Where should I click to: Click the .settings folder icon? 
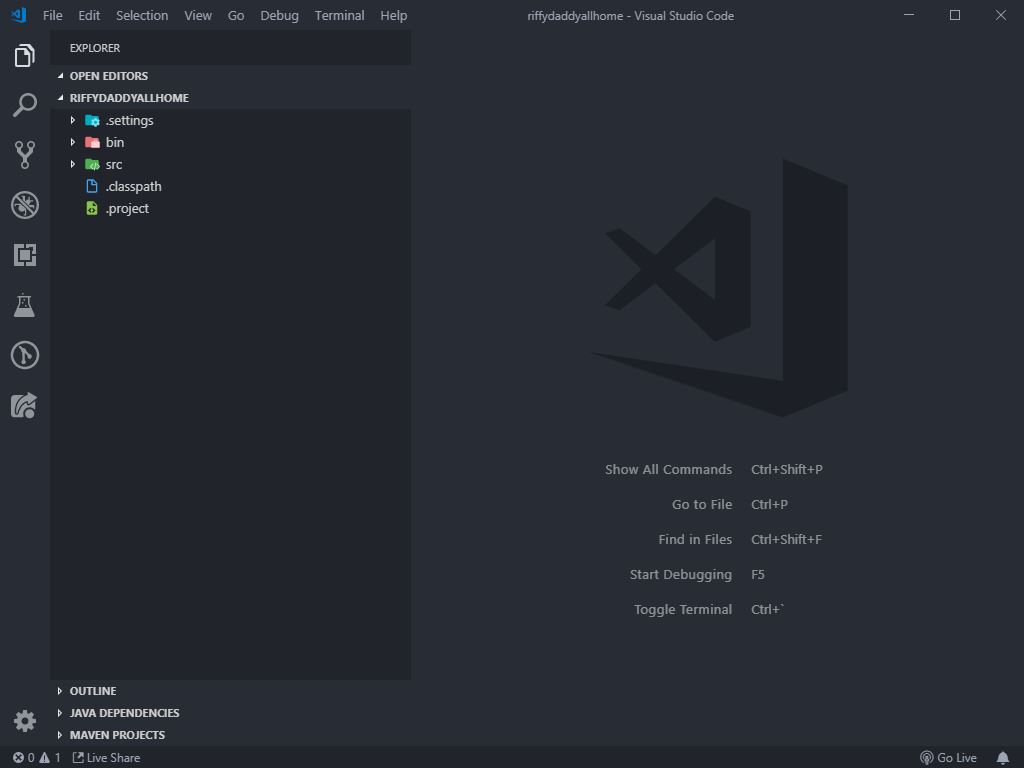pyautogui.click(x=92, y=121)
